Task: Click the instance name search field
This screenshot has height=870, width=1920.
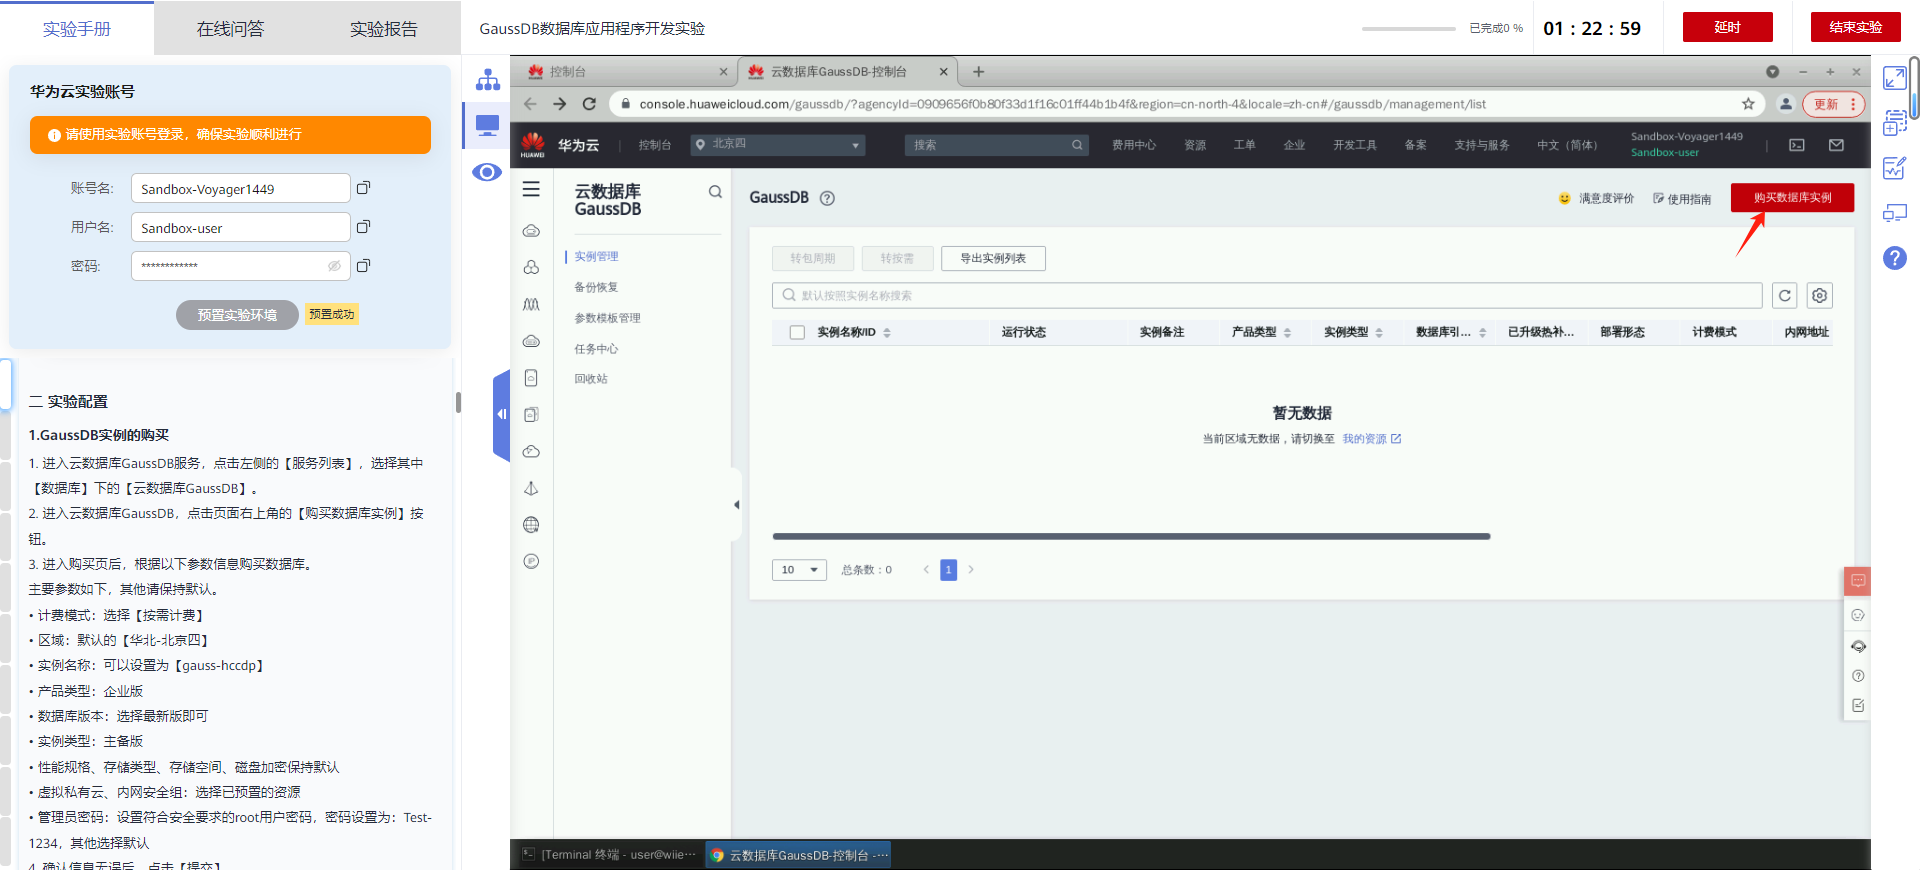Action: click(x=1267, y=296)
